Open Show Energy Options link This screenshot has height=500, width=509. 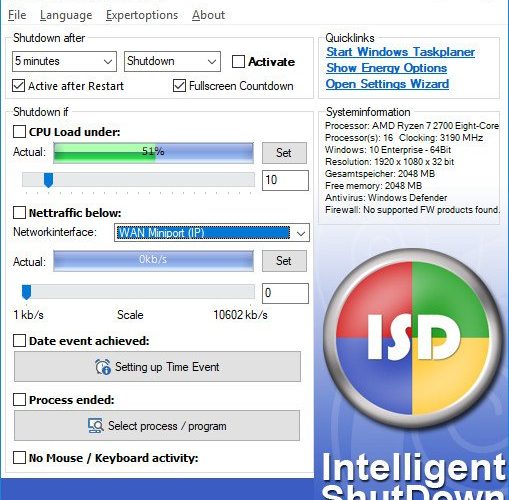pos(386,68)
